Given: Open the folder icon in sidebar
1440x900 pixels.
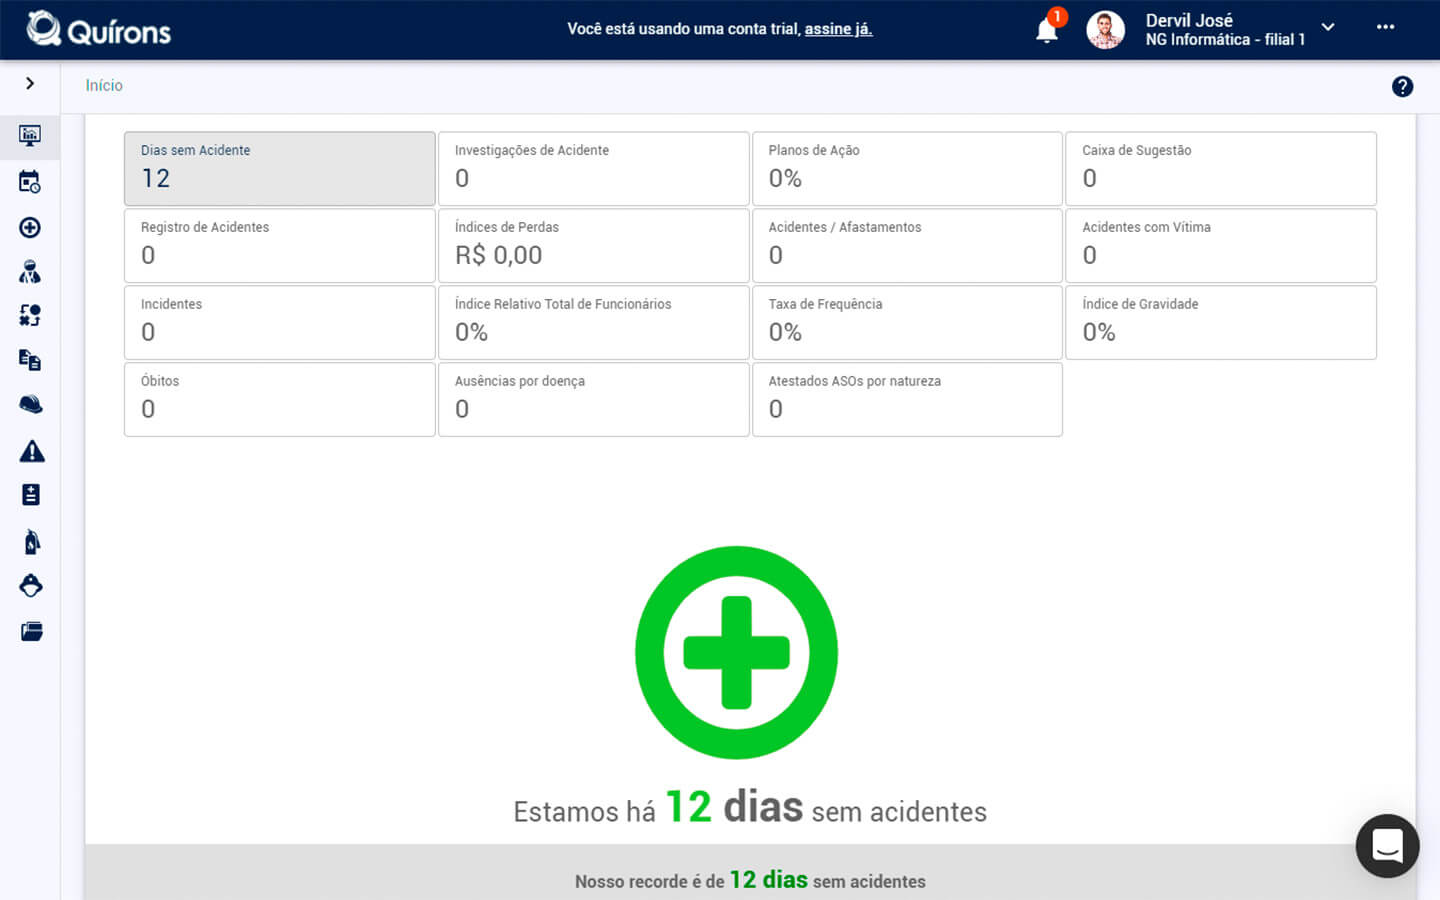Looking at the screenshot, I should 31,631.
